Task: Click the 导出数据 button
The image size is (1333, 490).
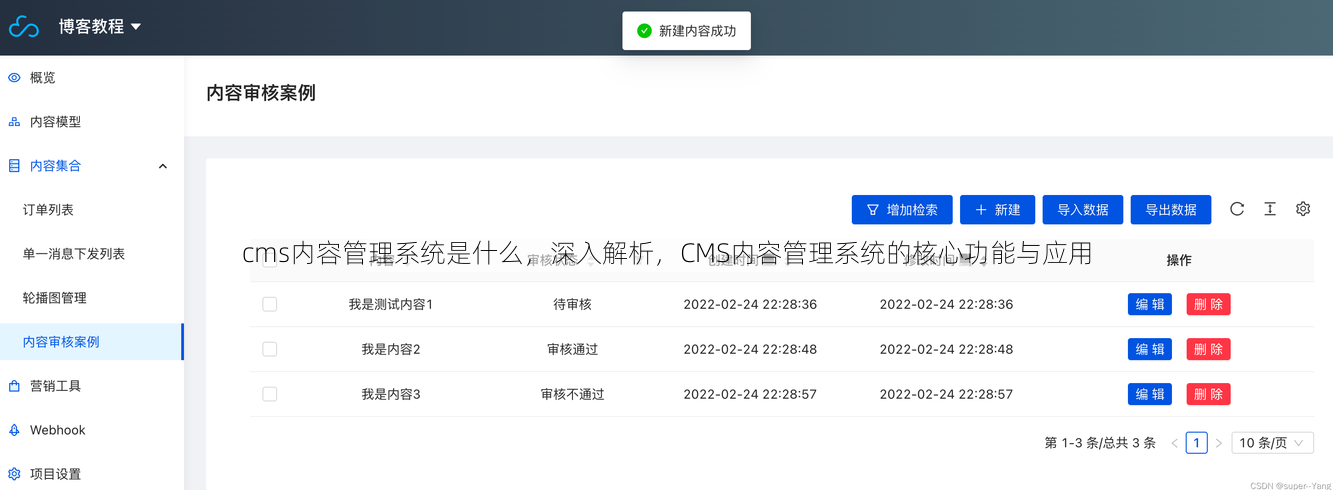Action: point(1171,210)
